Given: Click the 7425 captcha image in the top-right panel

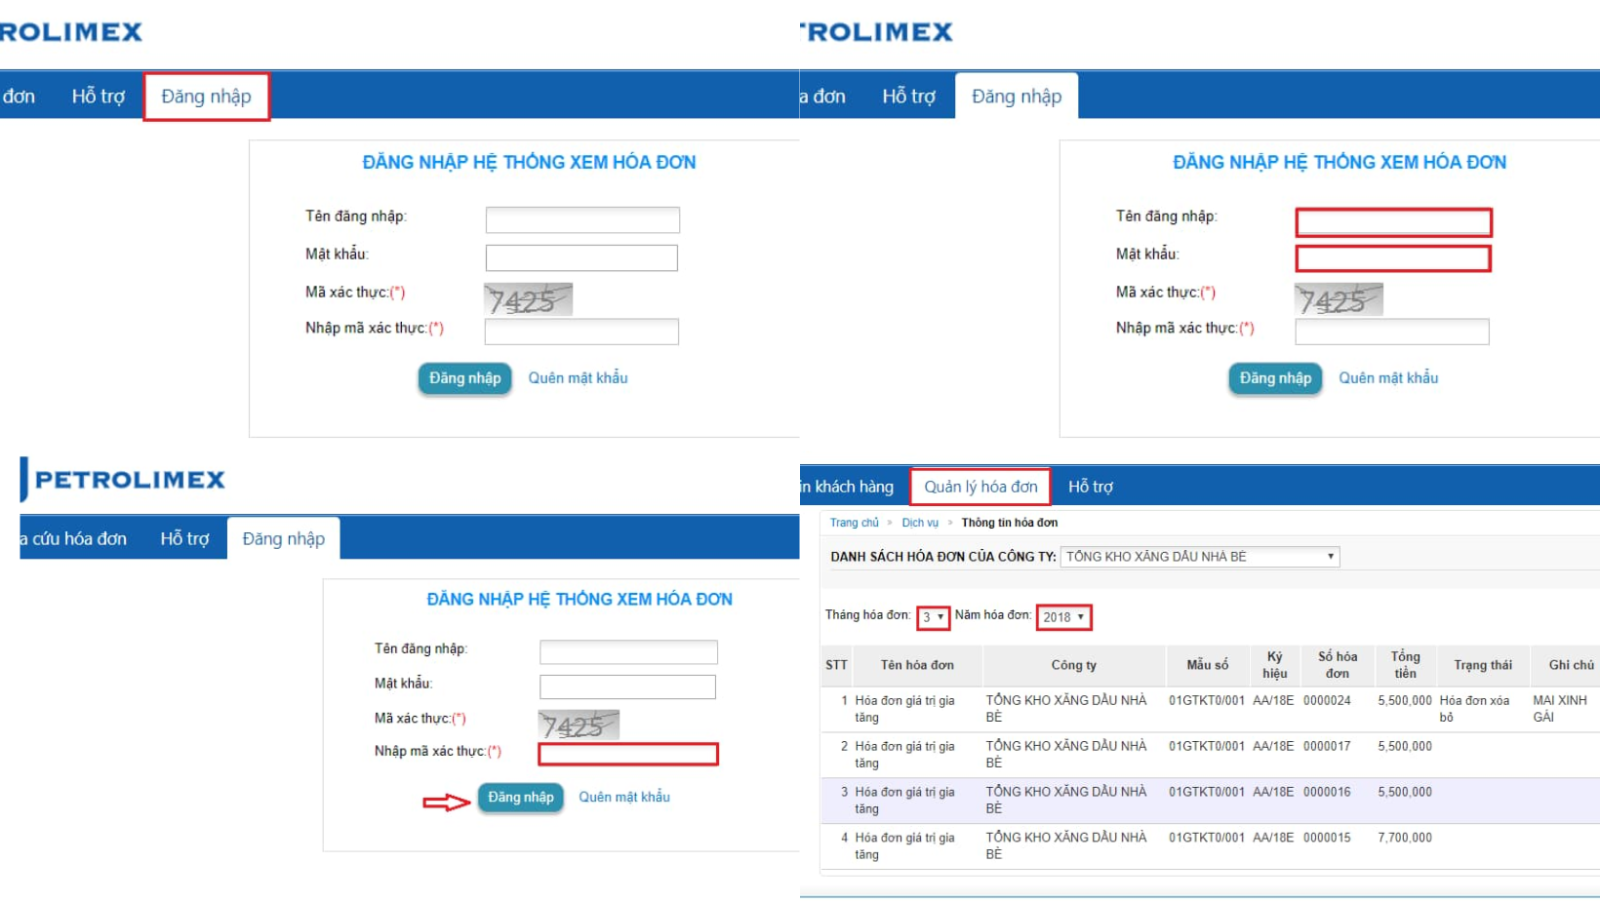Looking at the screenshot, I should [1338, 299].
